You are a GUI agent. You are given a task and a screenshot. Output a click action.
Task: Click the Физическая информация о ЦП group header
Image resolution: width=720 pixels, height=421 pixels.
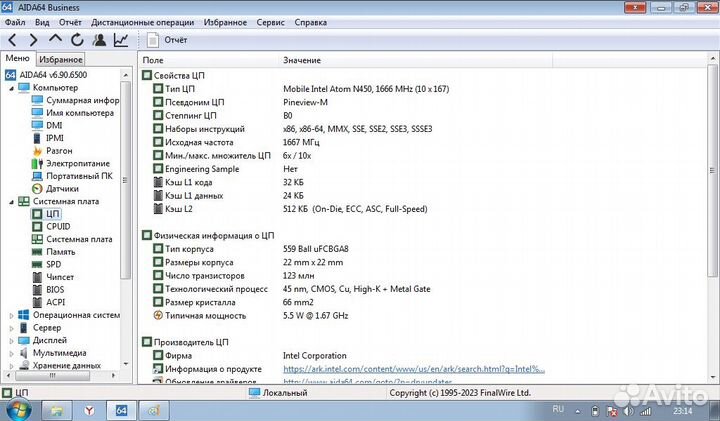(208, 236)
